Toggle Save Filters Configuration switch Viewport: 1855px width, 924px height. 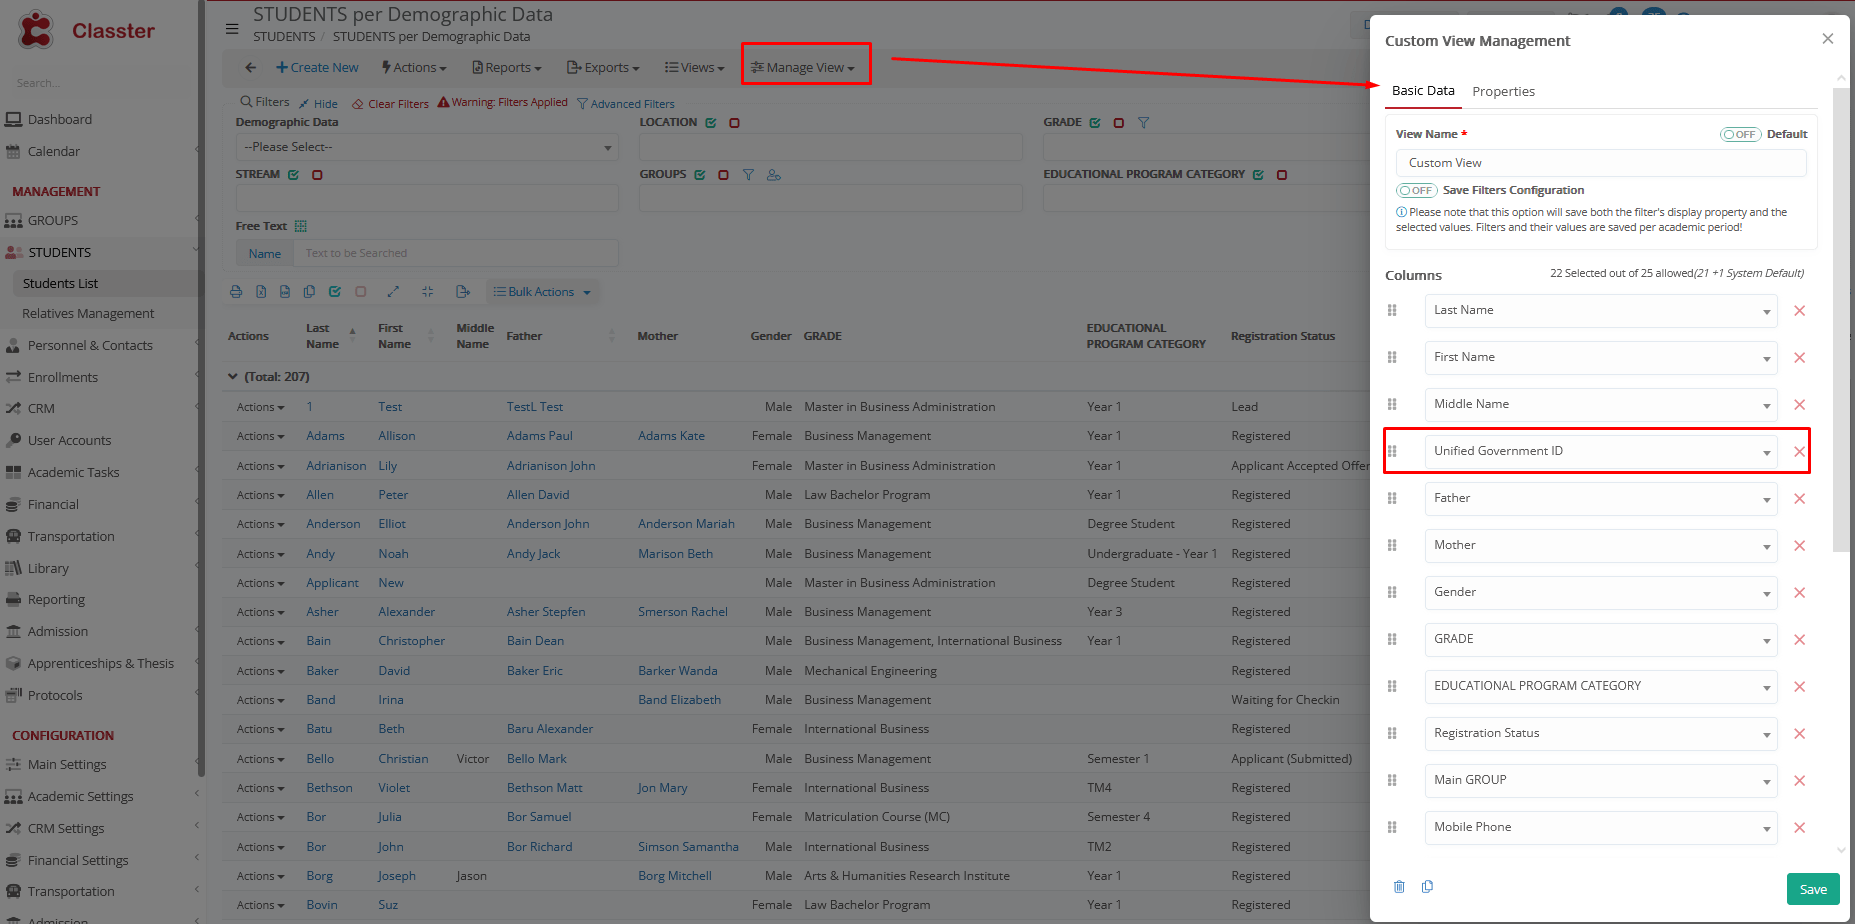(x=1416, y=190)
